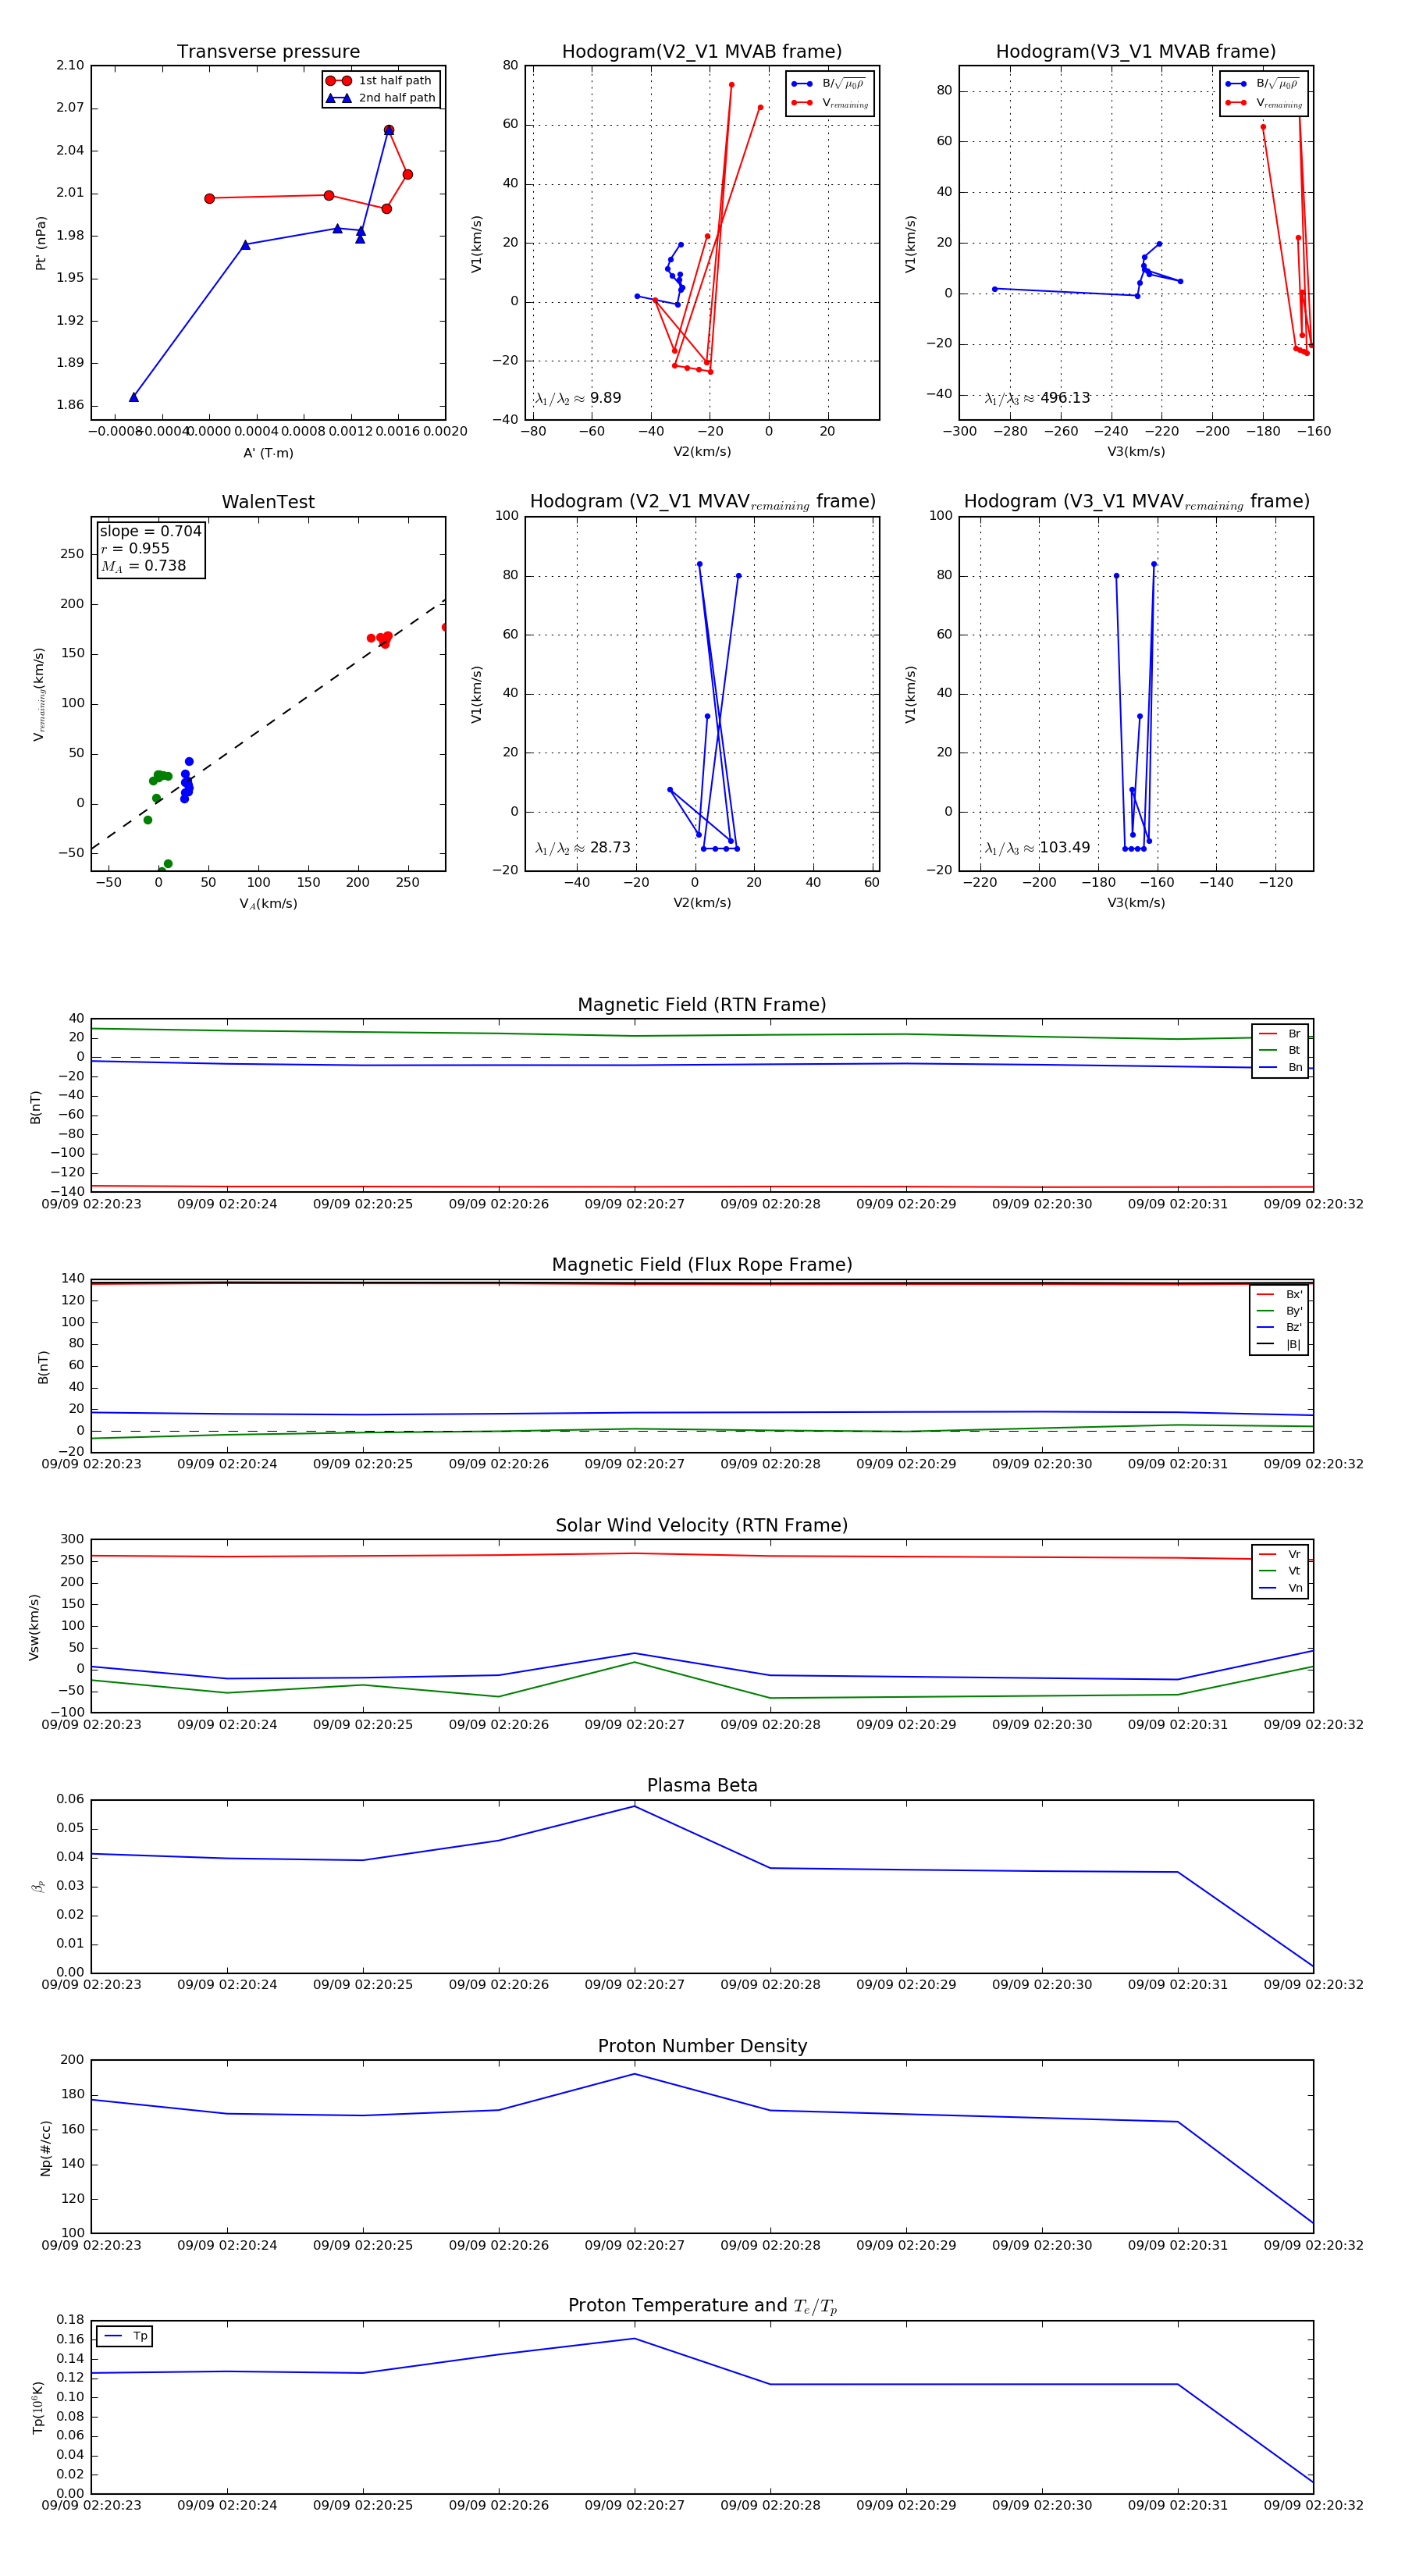Click the "Hodogram(V3_V1 MVAB frame)" title
Viewport: 1405px width, 2576px height.
coord(1136,52)
